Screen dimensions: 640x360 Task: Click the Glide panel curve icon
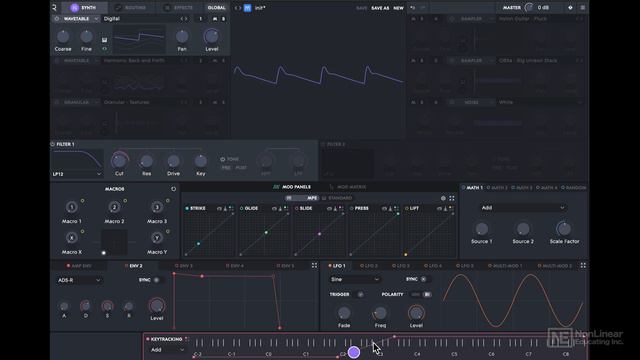click(x=280, y=209)
